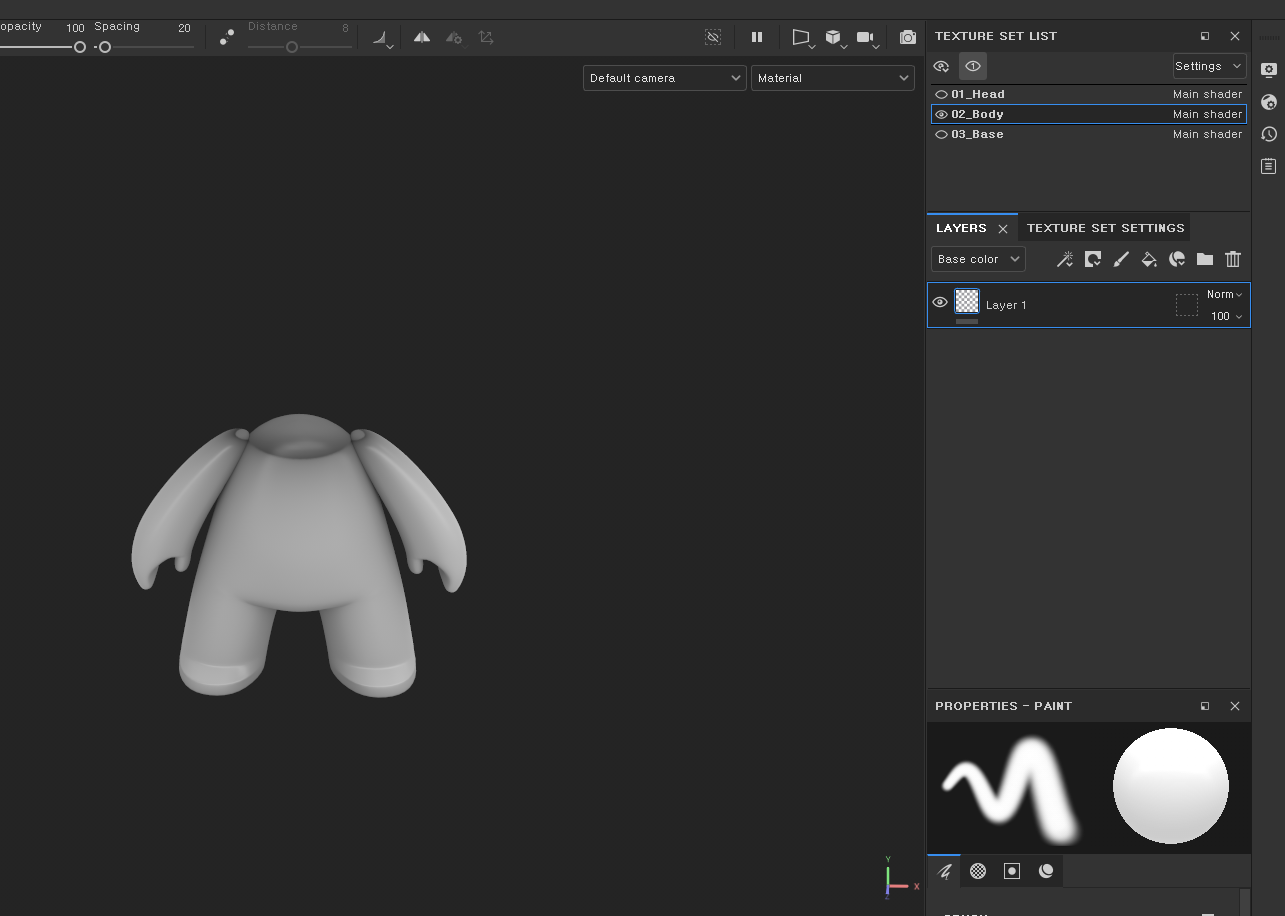
Task: Add an effect with magic wand icon
Action: coord(1065,259)
